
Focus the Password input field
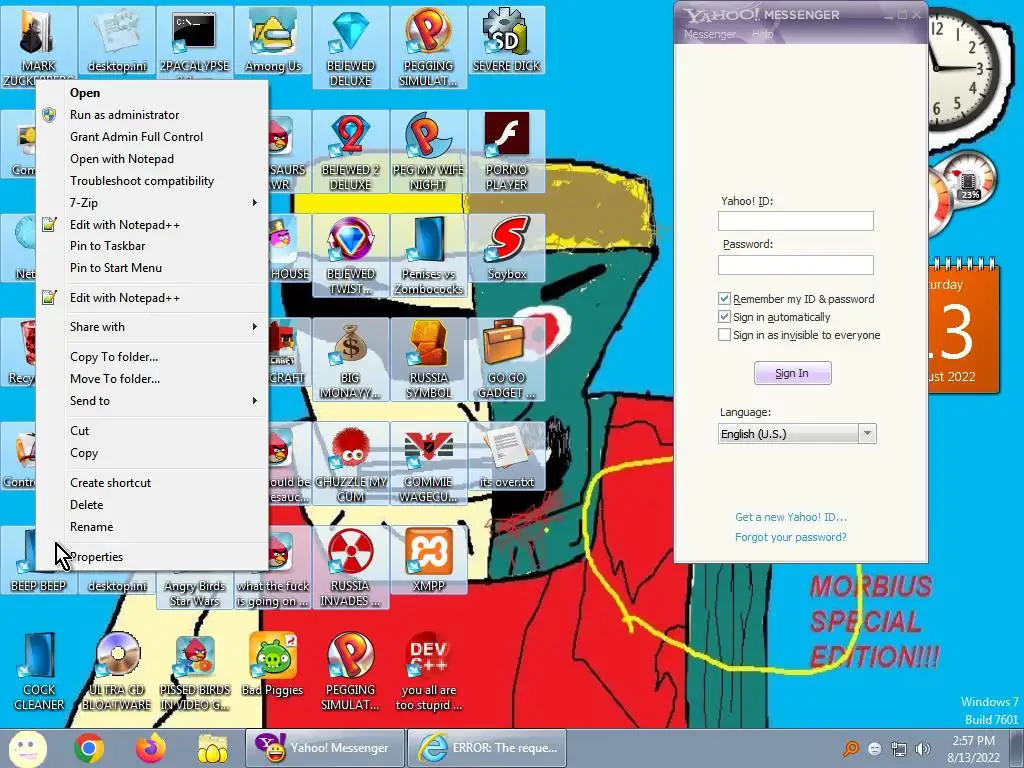pyautogui.click(x=795, y=264)
